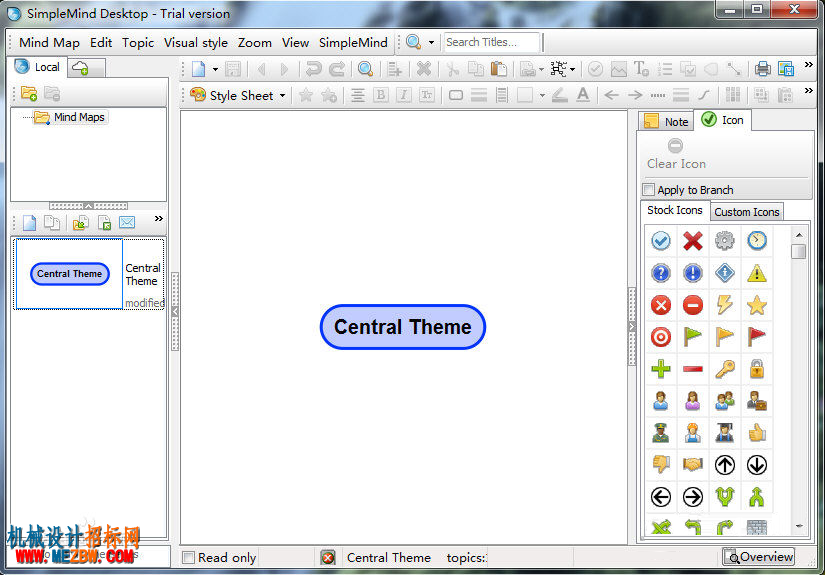Select the blue checkmark stock icon
This screenshot has width=825, height=575.
click(661, 241)
